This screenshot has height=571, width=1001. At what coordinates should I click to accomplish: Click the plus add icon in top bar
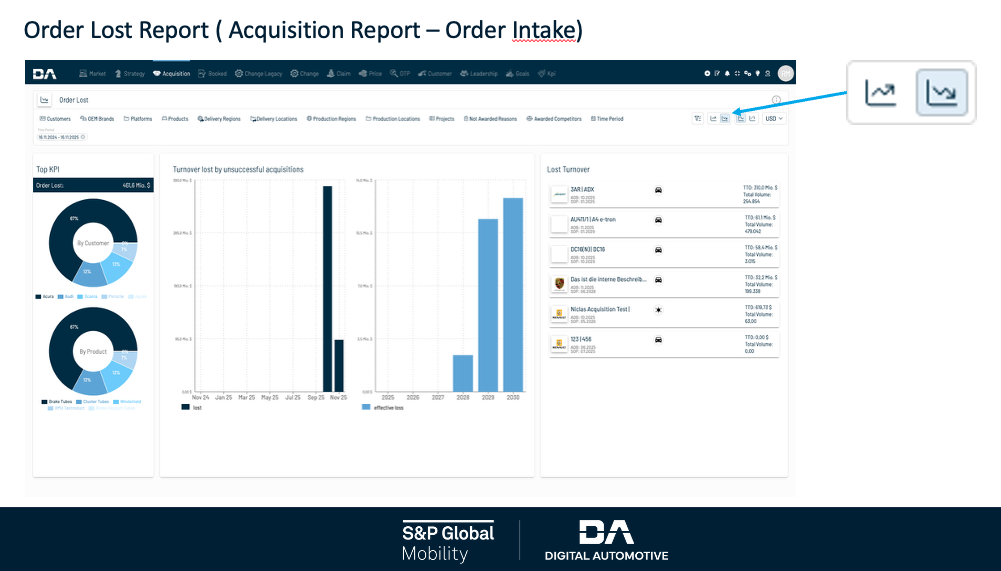(707, 73)
